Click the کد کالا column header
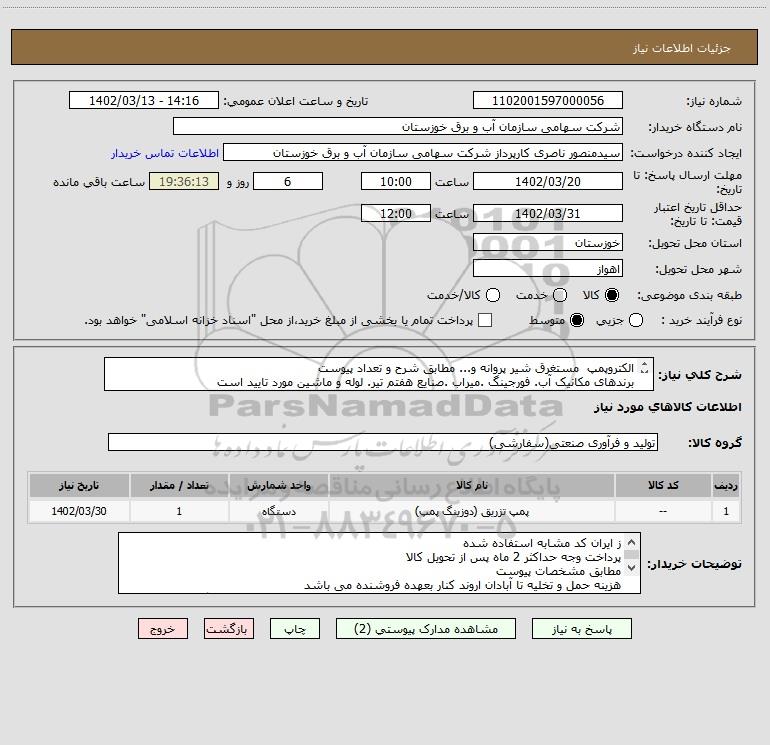 point(663,485)
